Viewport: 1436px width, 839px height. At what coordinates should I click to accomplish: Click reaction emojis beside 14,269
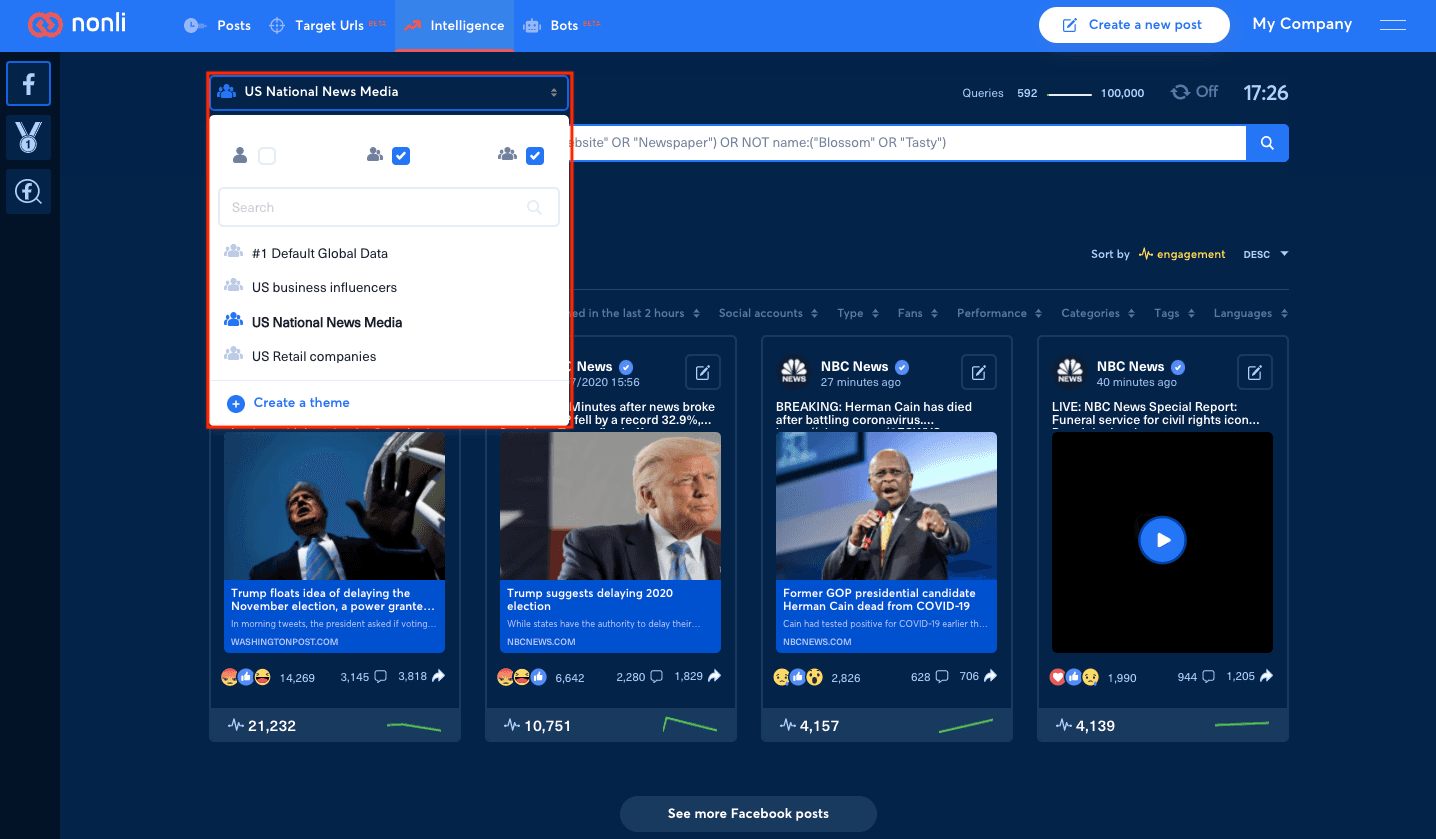tap(246, 677)
